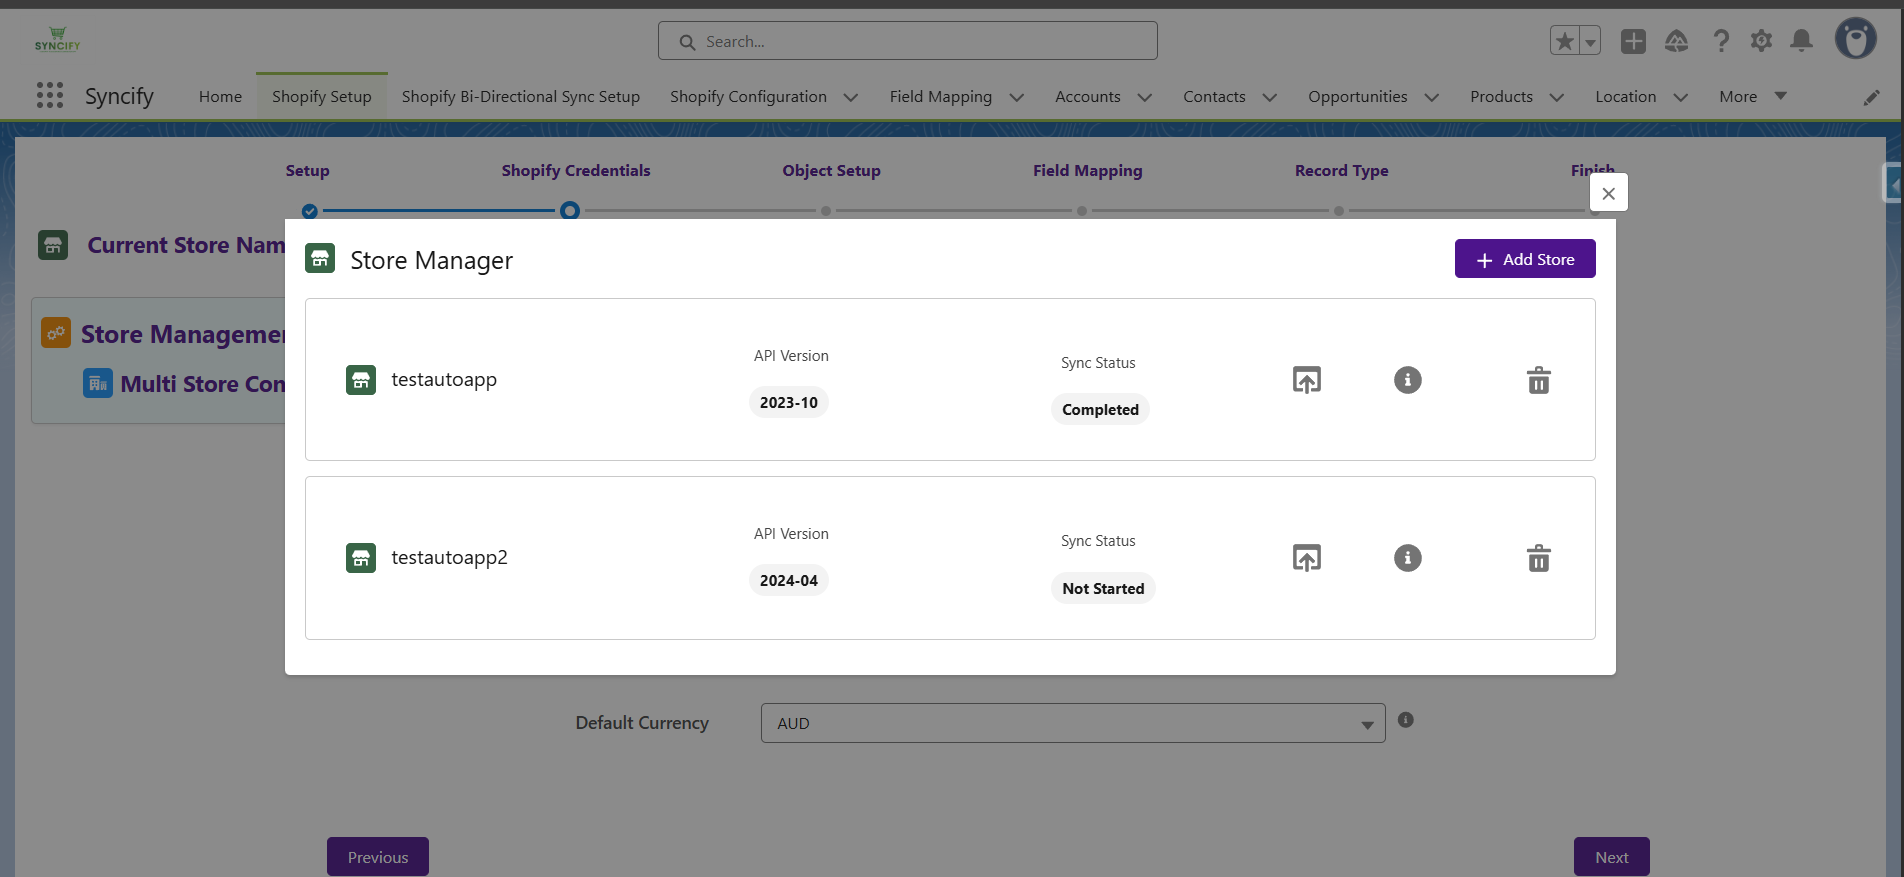Open the More navigation menu
Image resolution: width=1904 pixels, height=877 pixels.
(1752, 97)
